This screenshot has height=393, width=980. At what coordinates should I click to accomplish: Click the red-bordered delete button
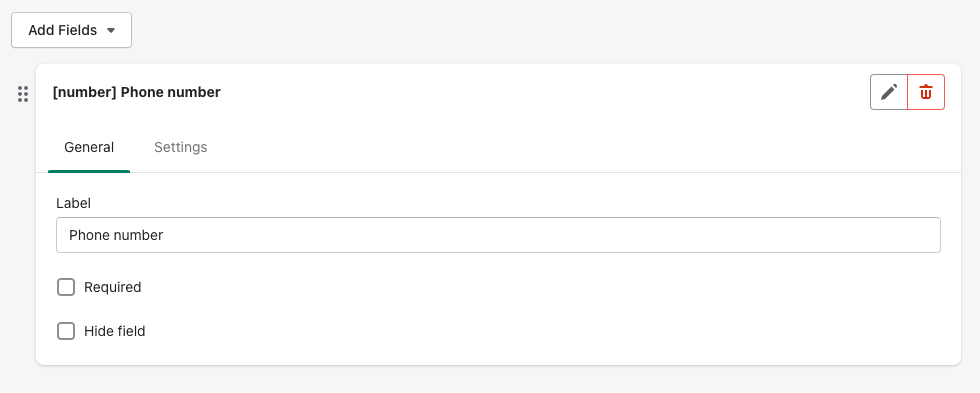926,92
